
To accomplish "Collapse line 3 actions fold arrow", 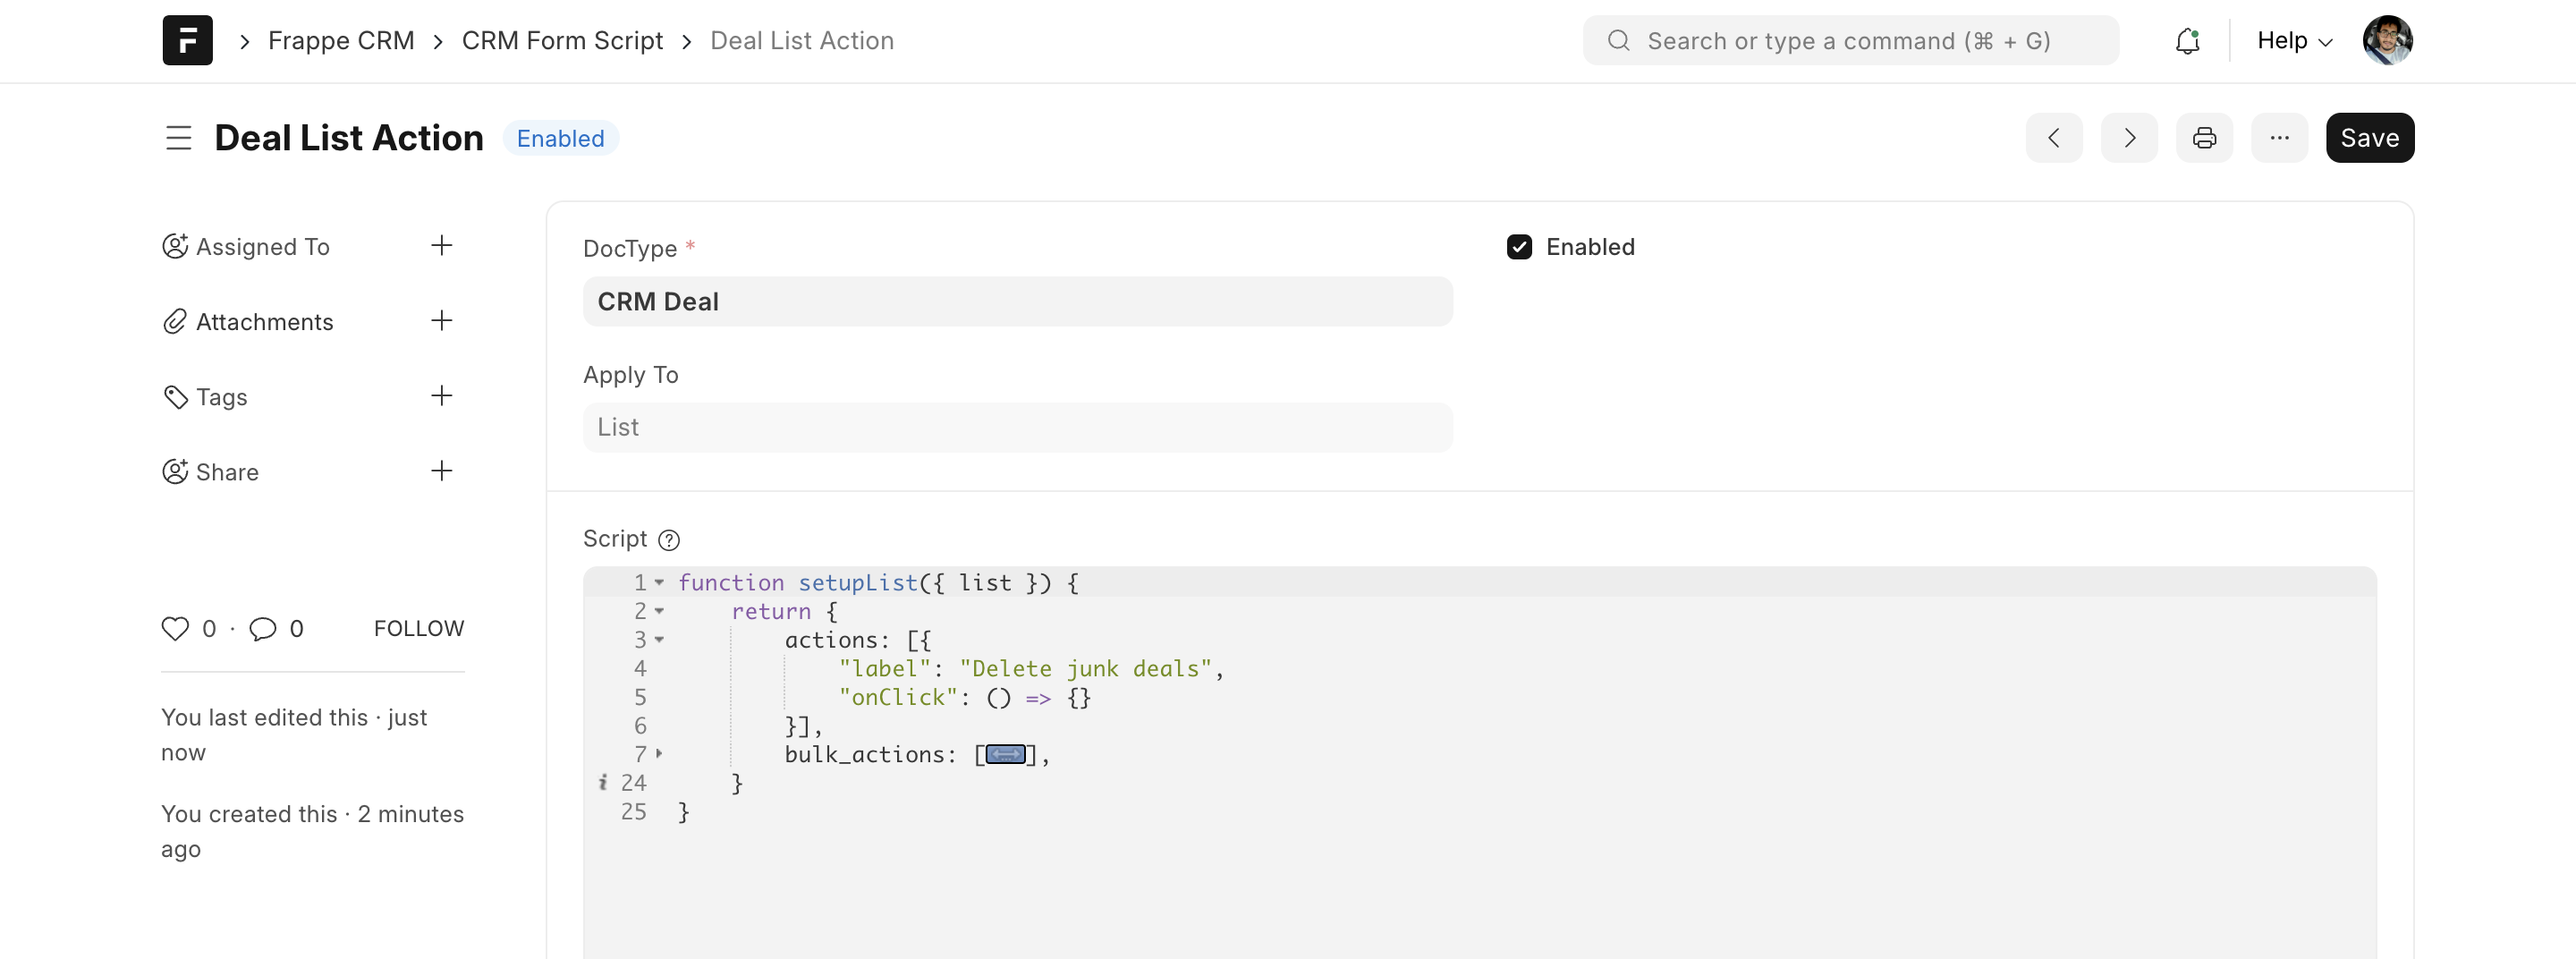I will [659, 640].
